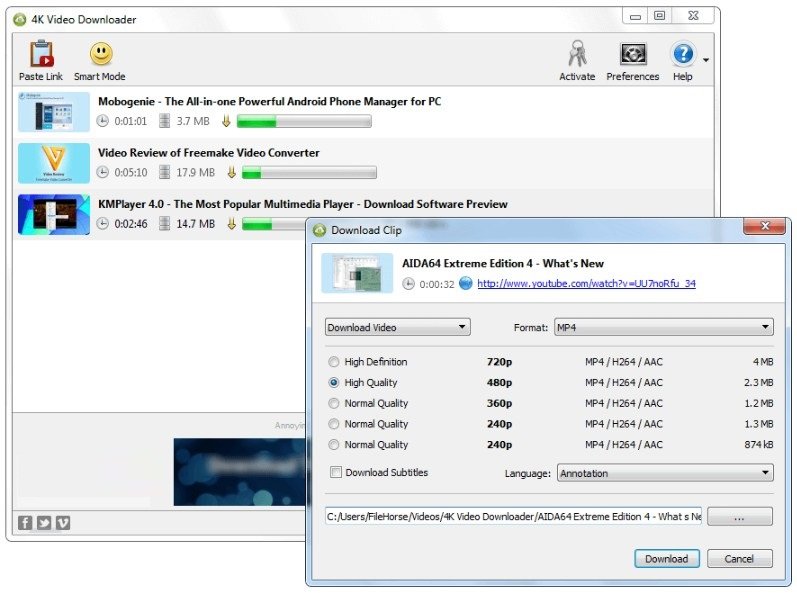Select Normal Quality 240p 1.3 MB option
This screenshot has height=593, width=797.
click(x=333, y=424)
